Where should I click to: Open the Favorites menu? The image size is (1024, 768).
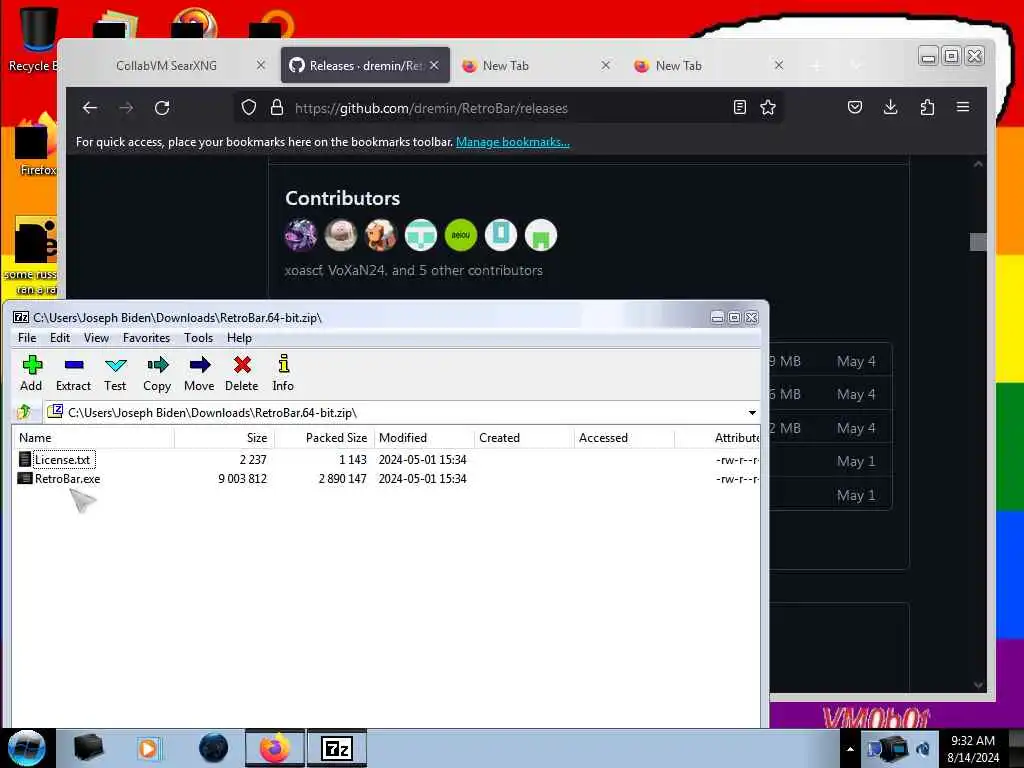click(x=146, y=338)
